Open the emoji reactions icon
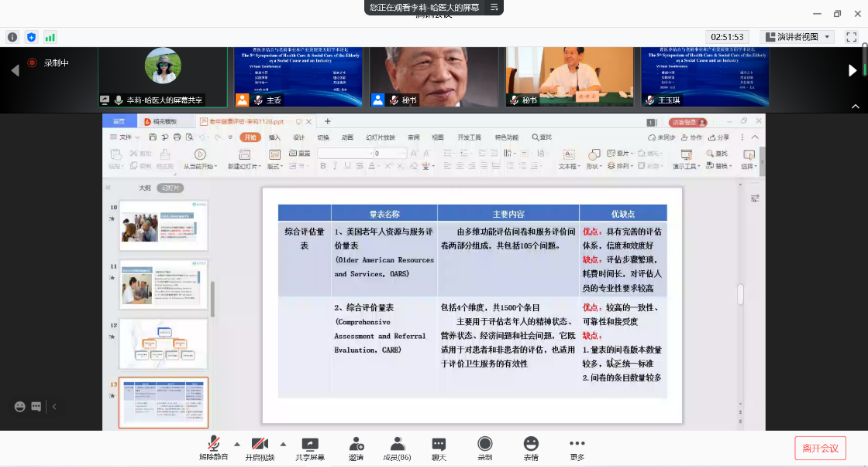 531,444
